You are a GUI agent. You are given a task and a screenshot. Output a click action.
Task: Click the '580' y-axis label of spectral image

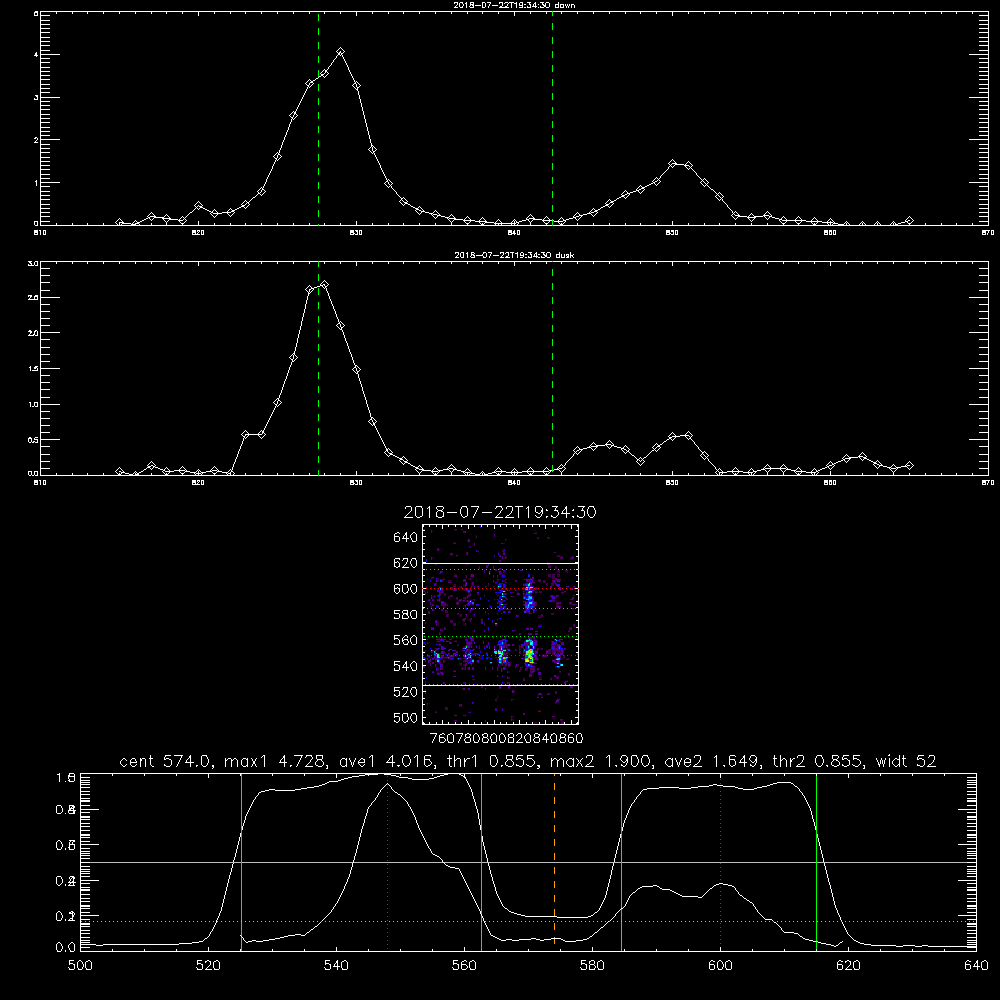tap(405, 615)
